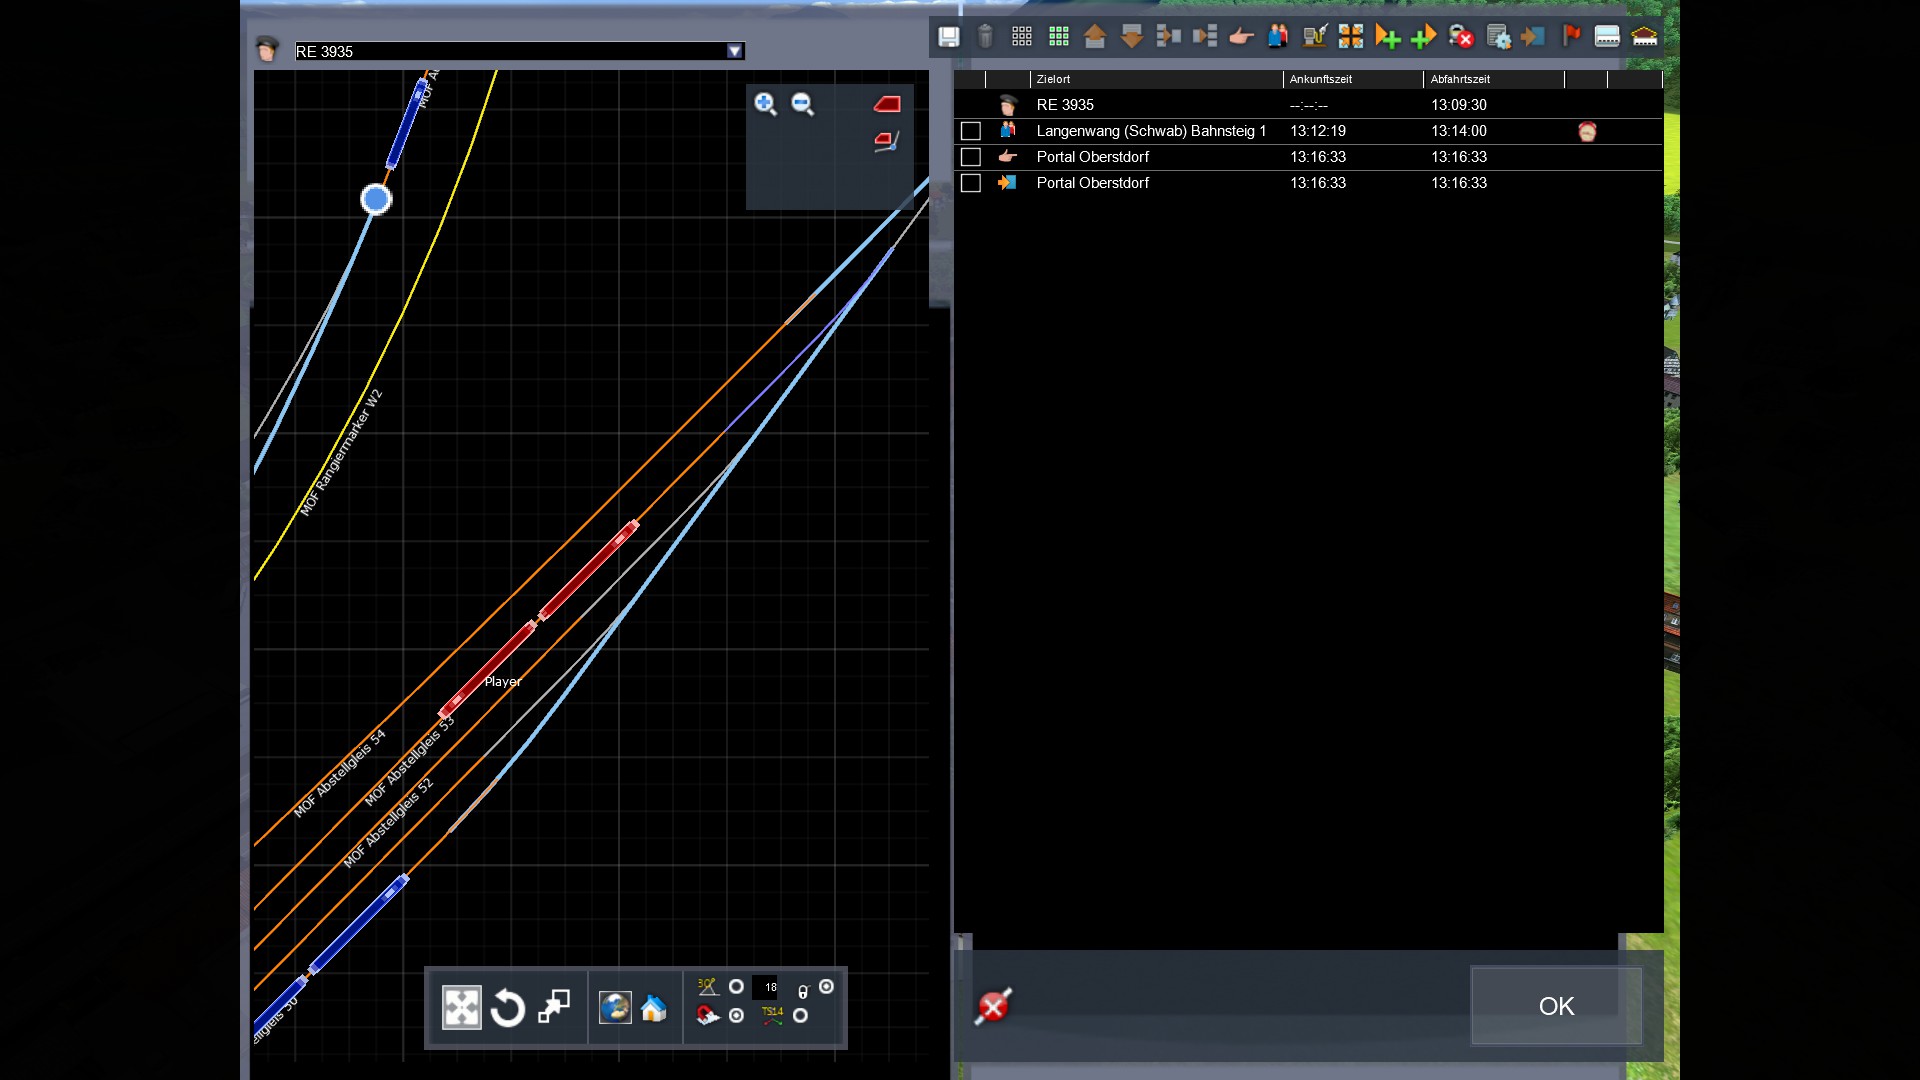The height and width of the screenshot is (1080, 1920).
Task: Toggle the 30 degree angle snap option
Action: [x=737, y=987]
